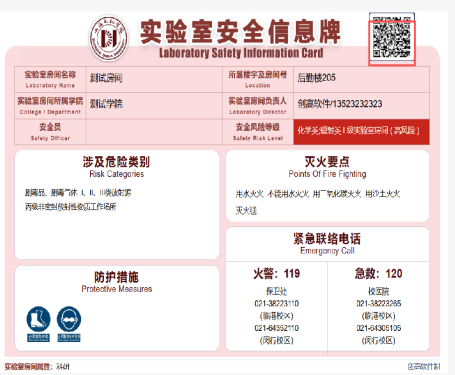Click the fire alarm number 火警: 119

pyautogui.click(x=276, y=274)
